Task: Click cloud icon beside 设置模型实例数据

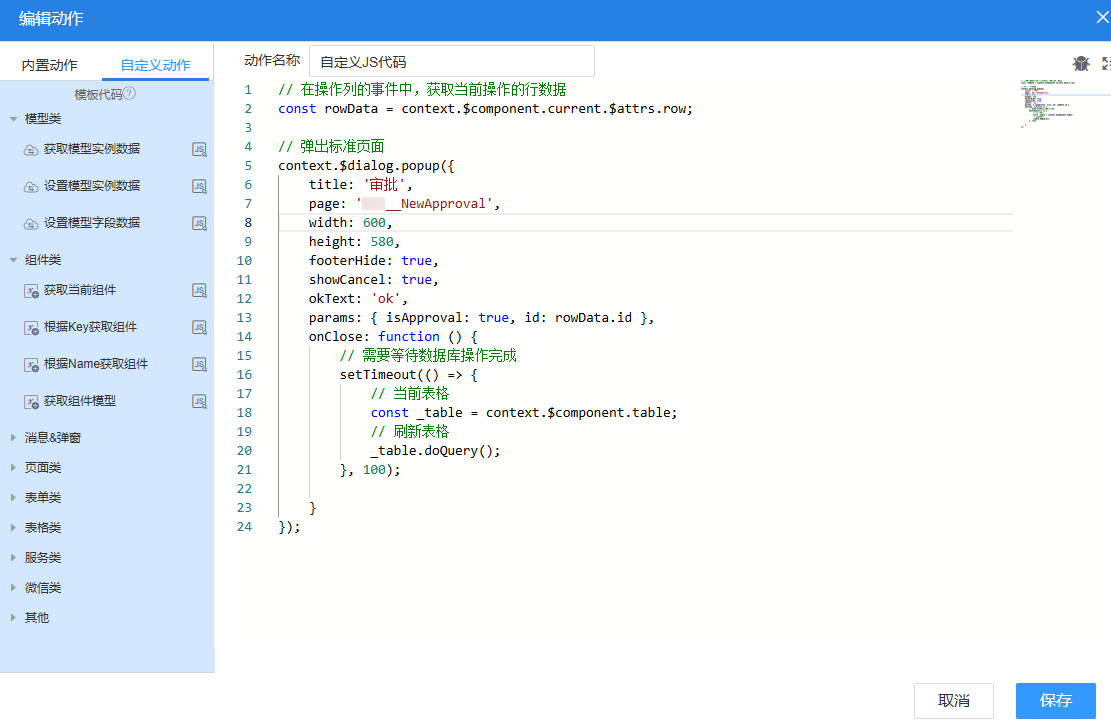Action: [x=31, y=186]
